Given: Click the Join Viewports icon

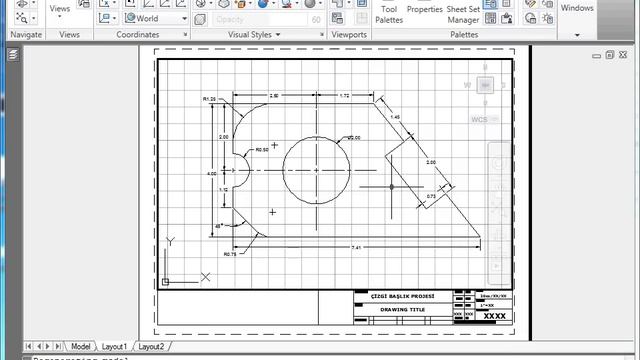Looking at the screenshot, I should 362,18.
